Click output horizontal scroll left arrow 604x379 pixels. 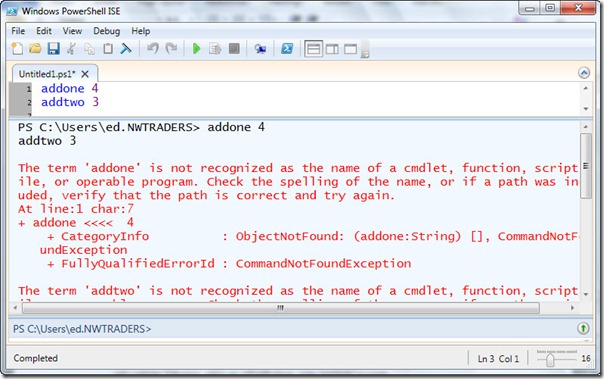[x=15, y=308]
